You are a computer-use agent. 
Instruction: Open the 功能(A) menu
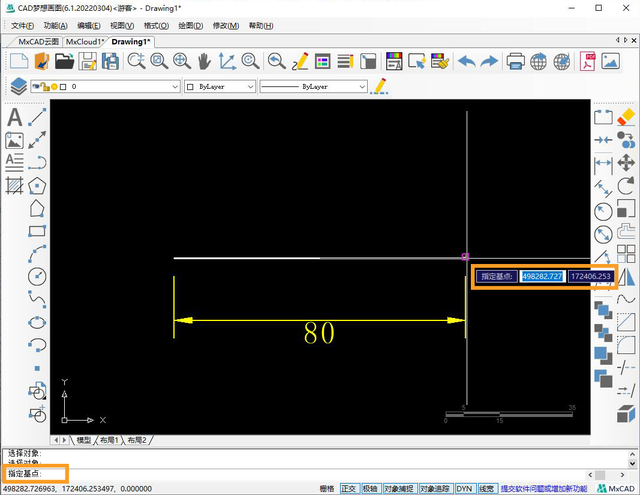click(x=56, y=26)
